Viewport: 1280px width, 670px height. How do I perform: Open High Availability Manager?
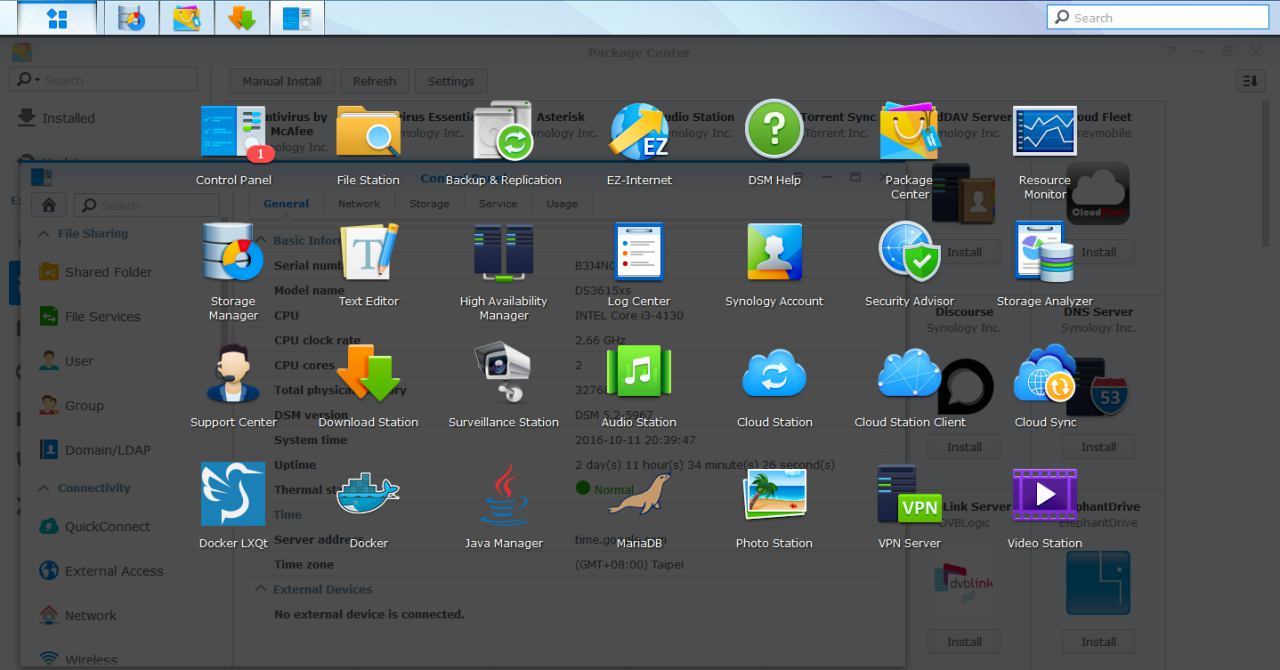[503, 252]
